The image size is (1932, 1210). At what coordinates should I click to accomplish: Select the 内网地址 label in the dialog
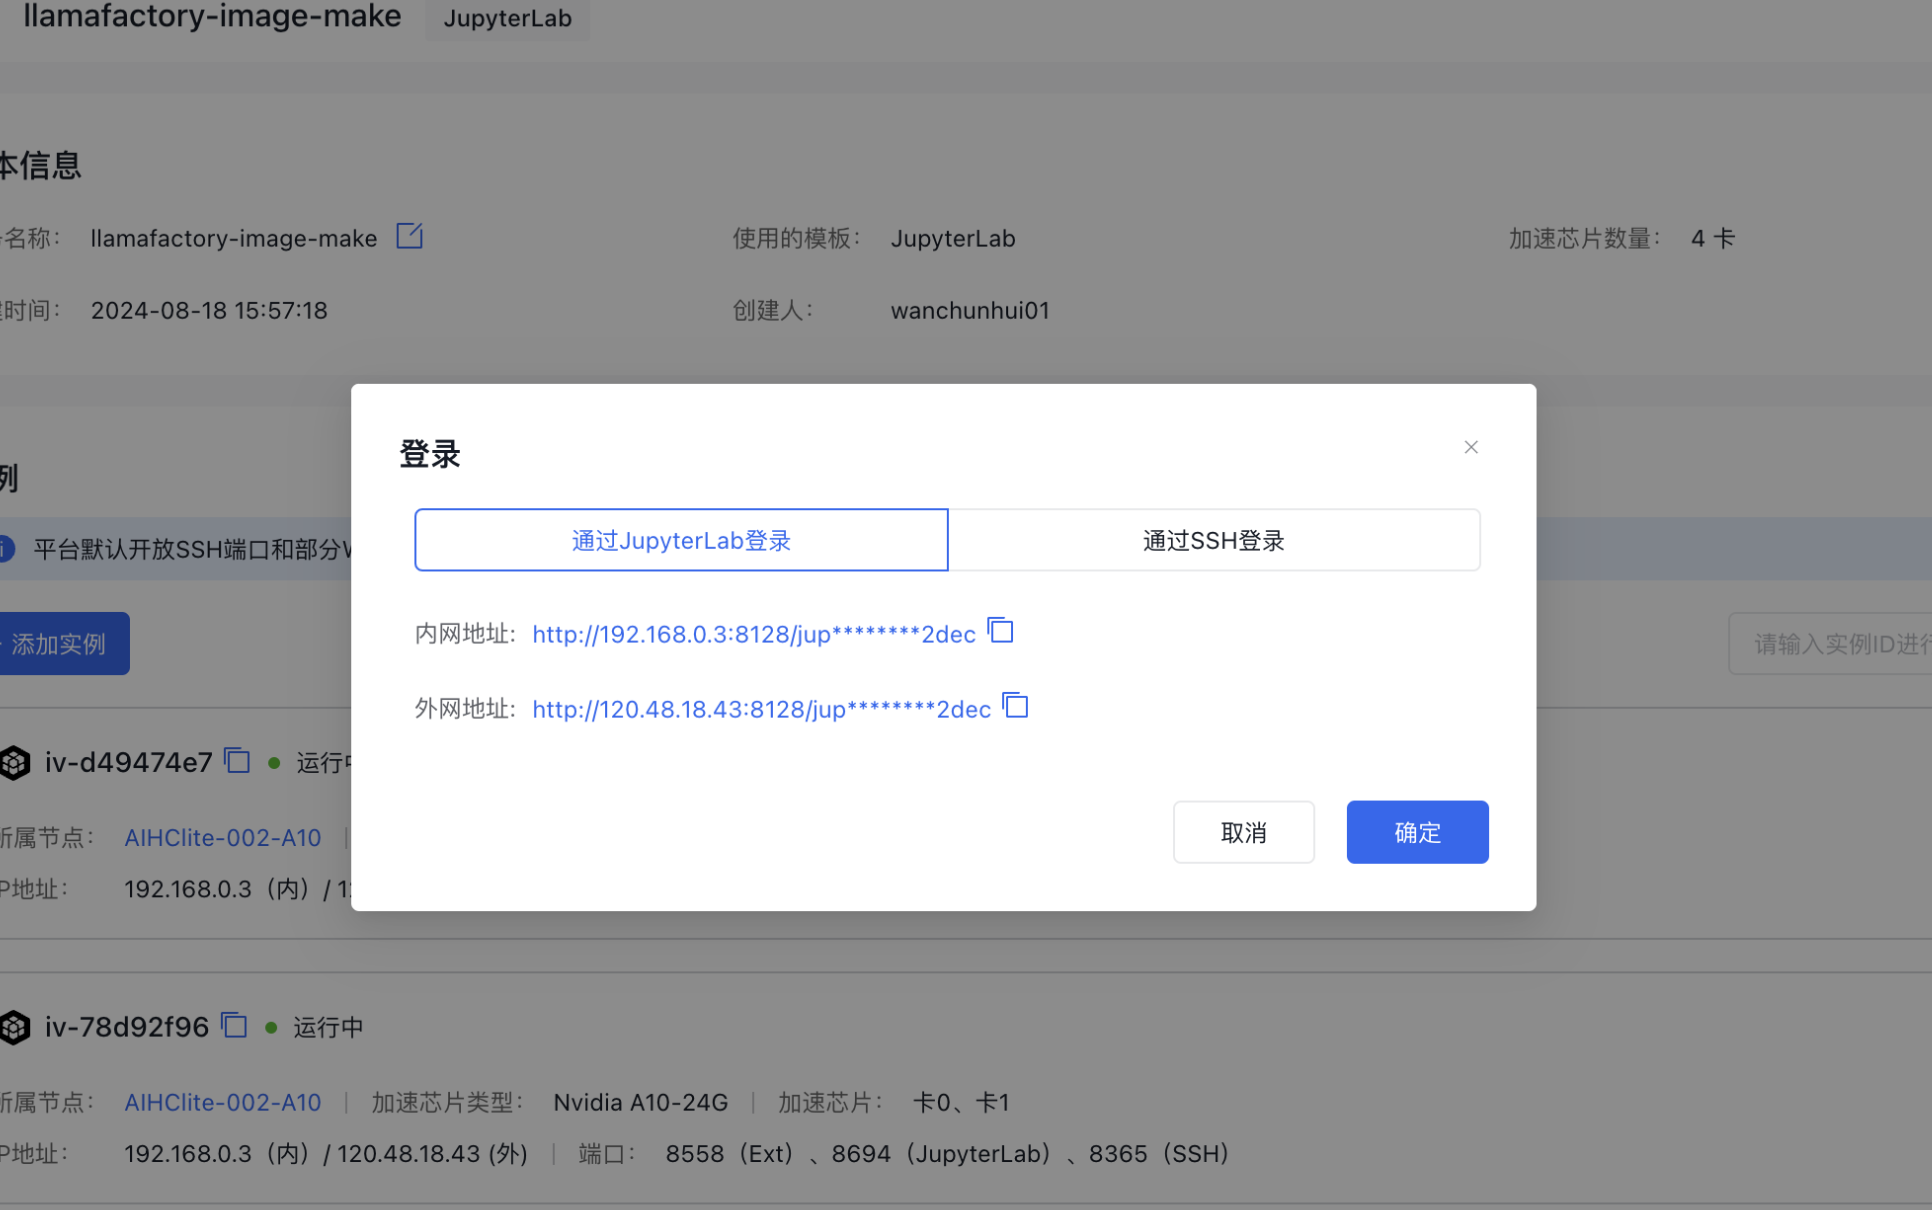tap(464, 634)
